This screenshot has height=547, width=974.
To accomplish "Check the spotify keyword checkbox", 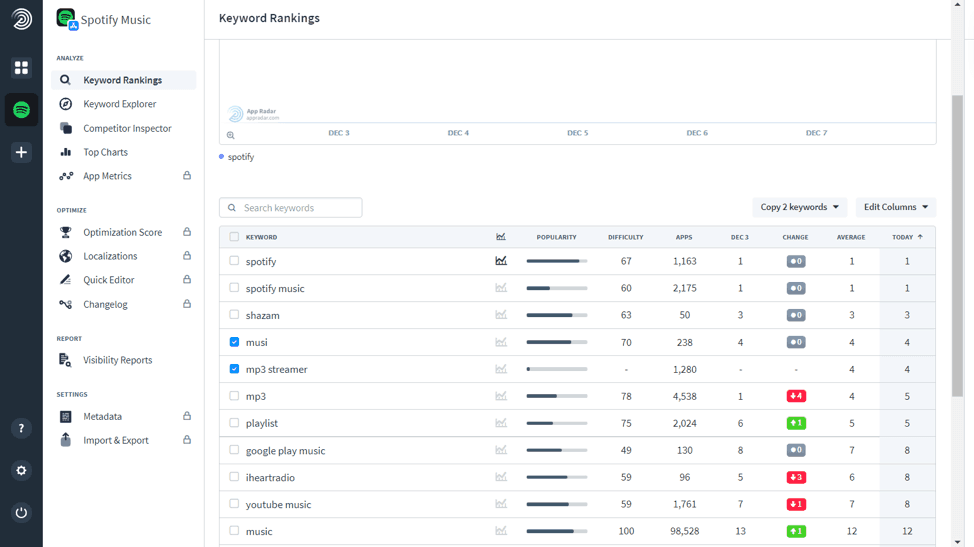I will pyautogui.click(x=234, y=261).
